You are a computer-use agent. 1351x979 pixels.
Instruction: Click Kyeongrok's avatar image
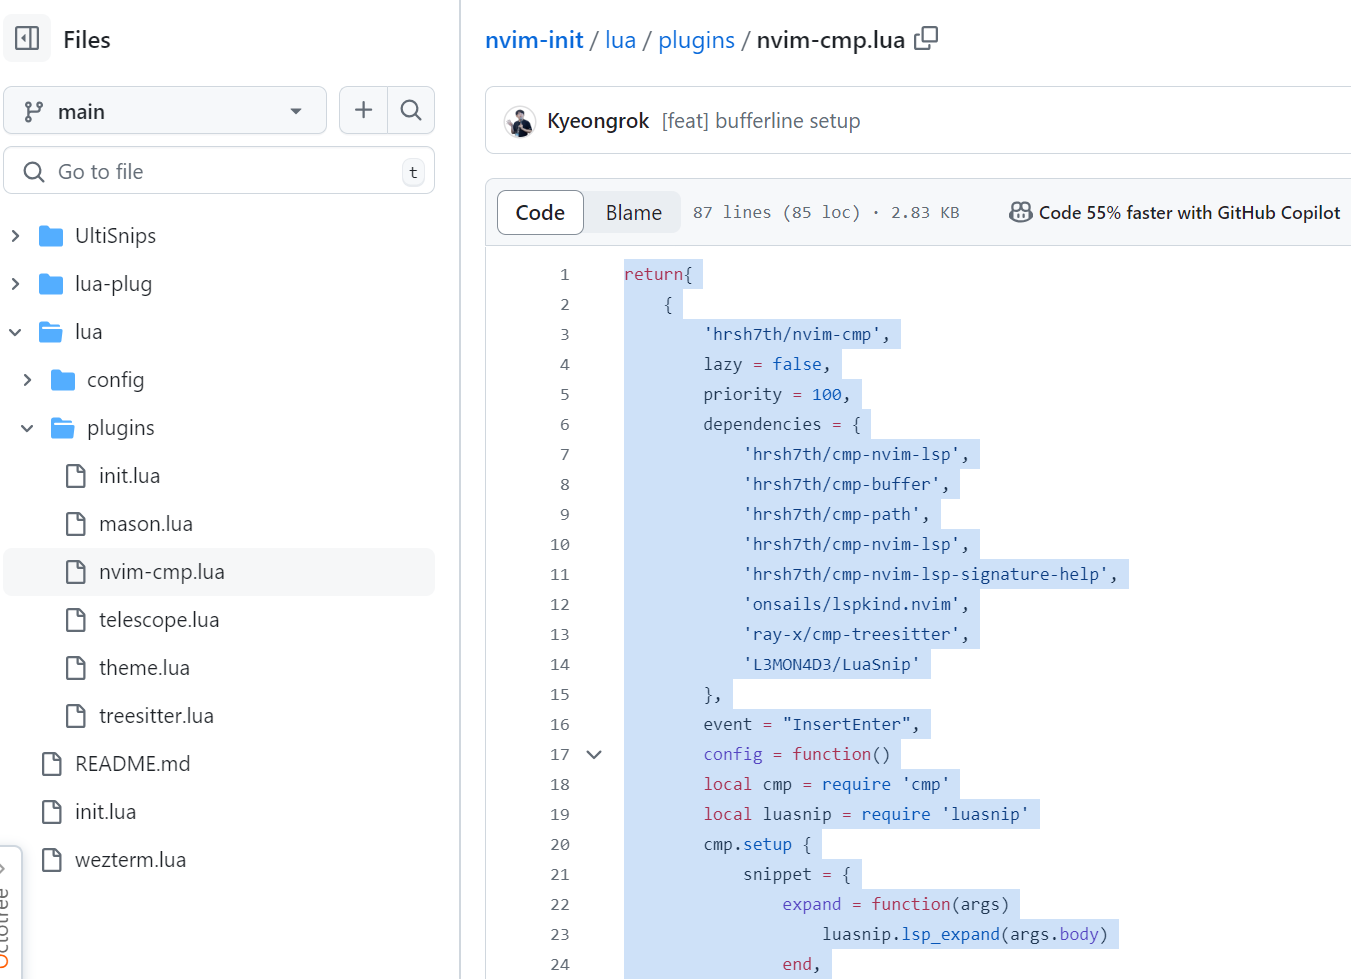point(520,121)
